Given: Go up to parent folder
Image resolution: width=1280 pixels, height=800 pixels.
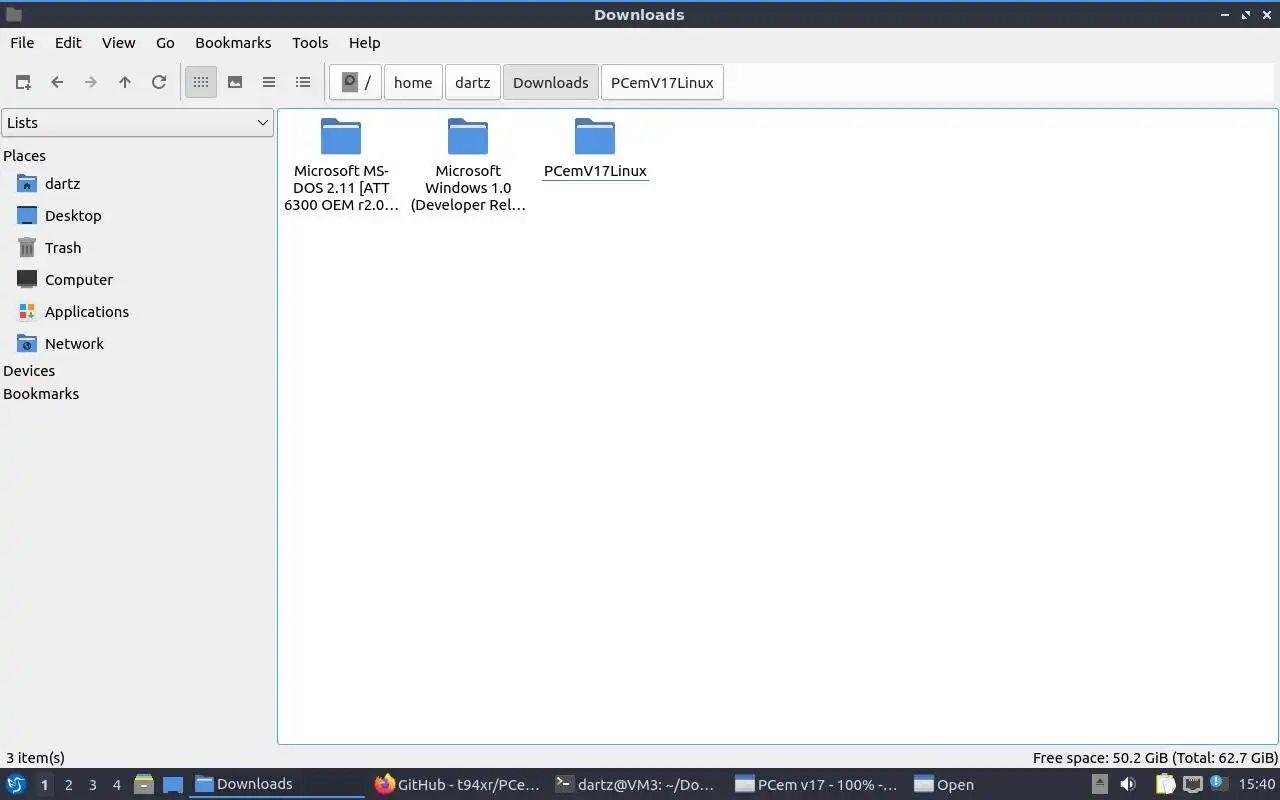Looking at the screenshot, I should click(x=125, y=82).
